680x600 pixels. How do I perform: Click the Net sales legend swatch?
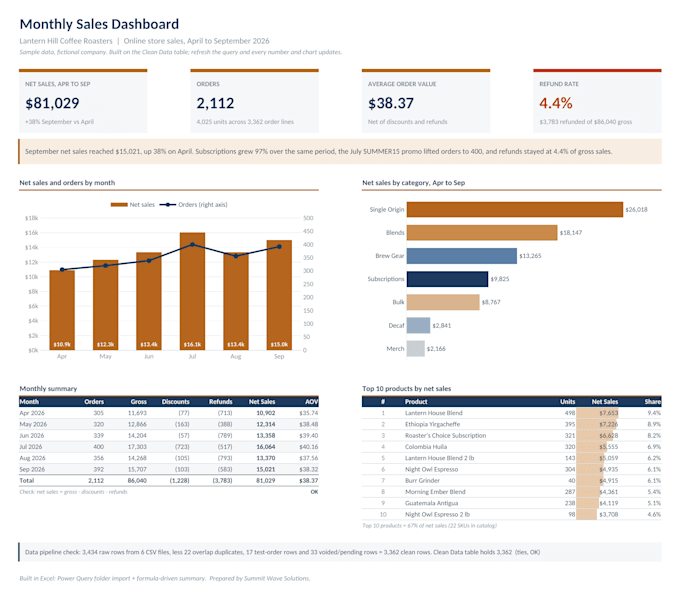[119, 205]
